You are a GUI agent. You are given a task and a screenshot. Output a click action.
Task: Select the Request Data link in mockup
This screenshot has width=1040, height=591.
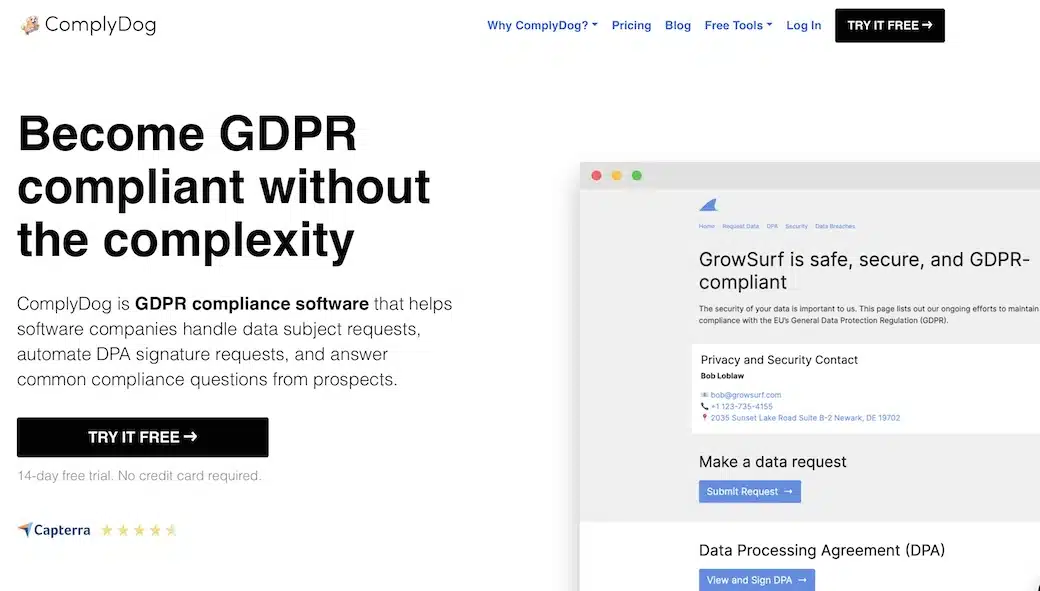pyautogui.click(x=741, y=227)
